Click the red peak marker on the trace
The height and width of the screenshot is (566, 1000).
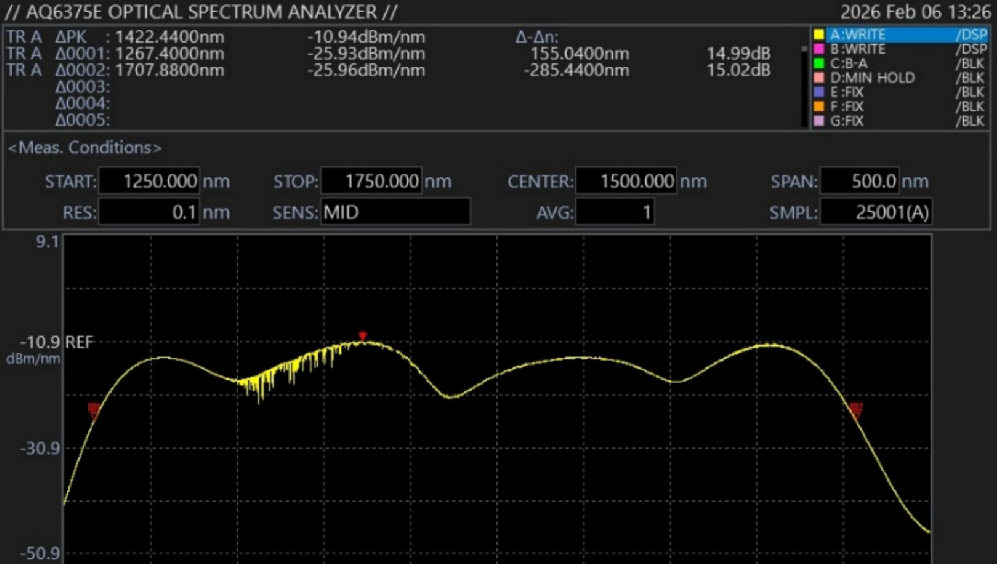363,336
